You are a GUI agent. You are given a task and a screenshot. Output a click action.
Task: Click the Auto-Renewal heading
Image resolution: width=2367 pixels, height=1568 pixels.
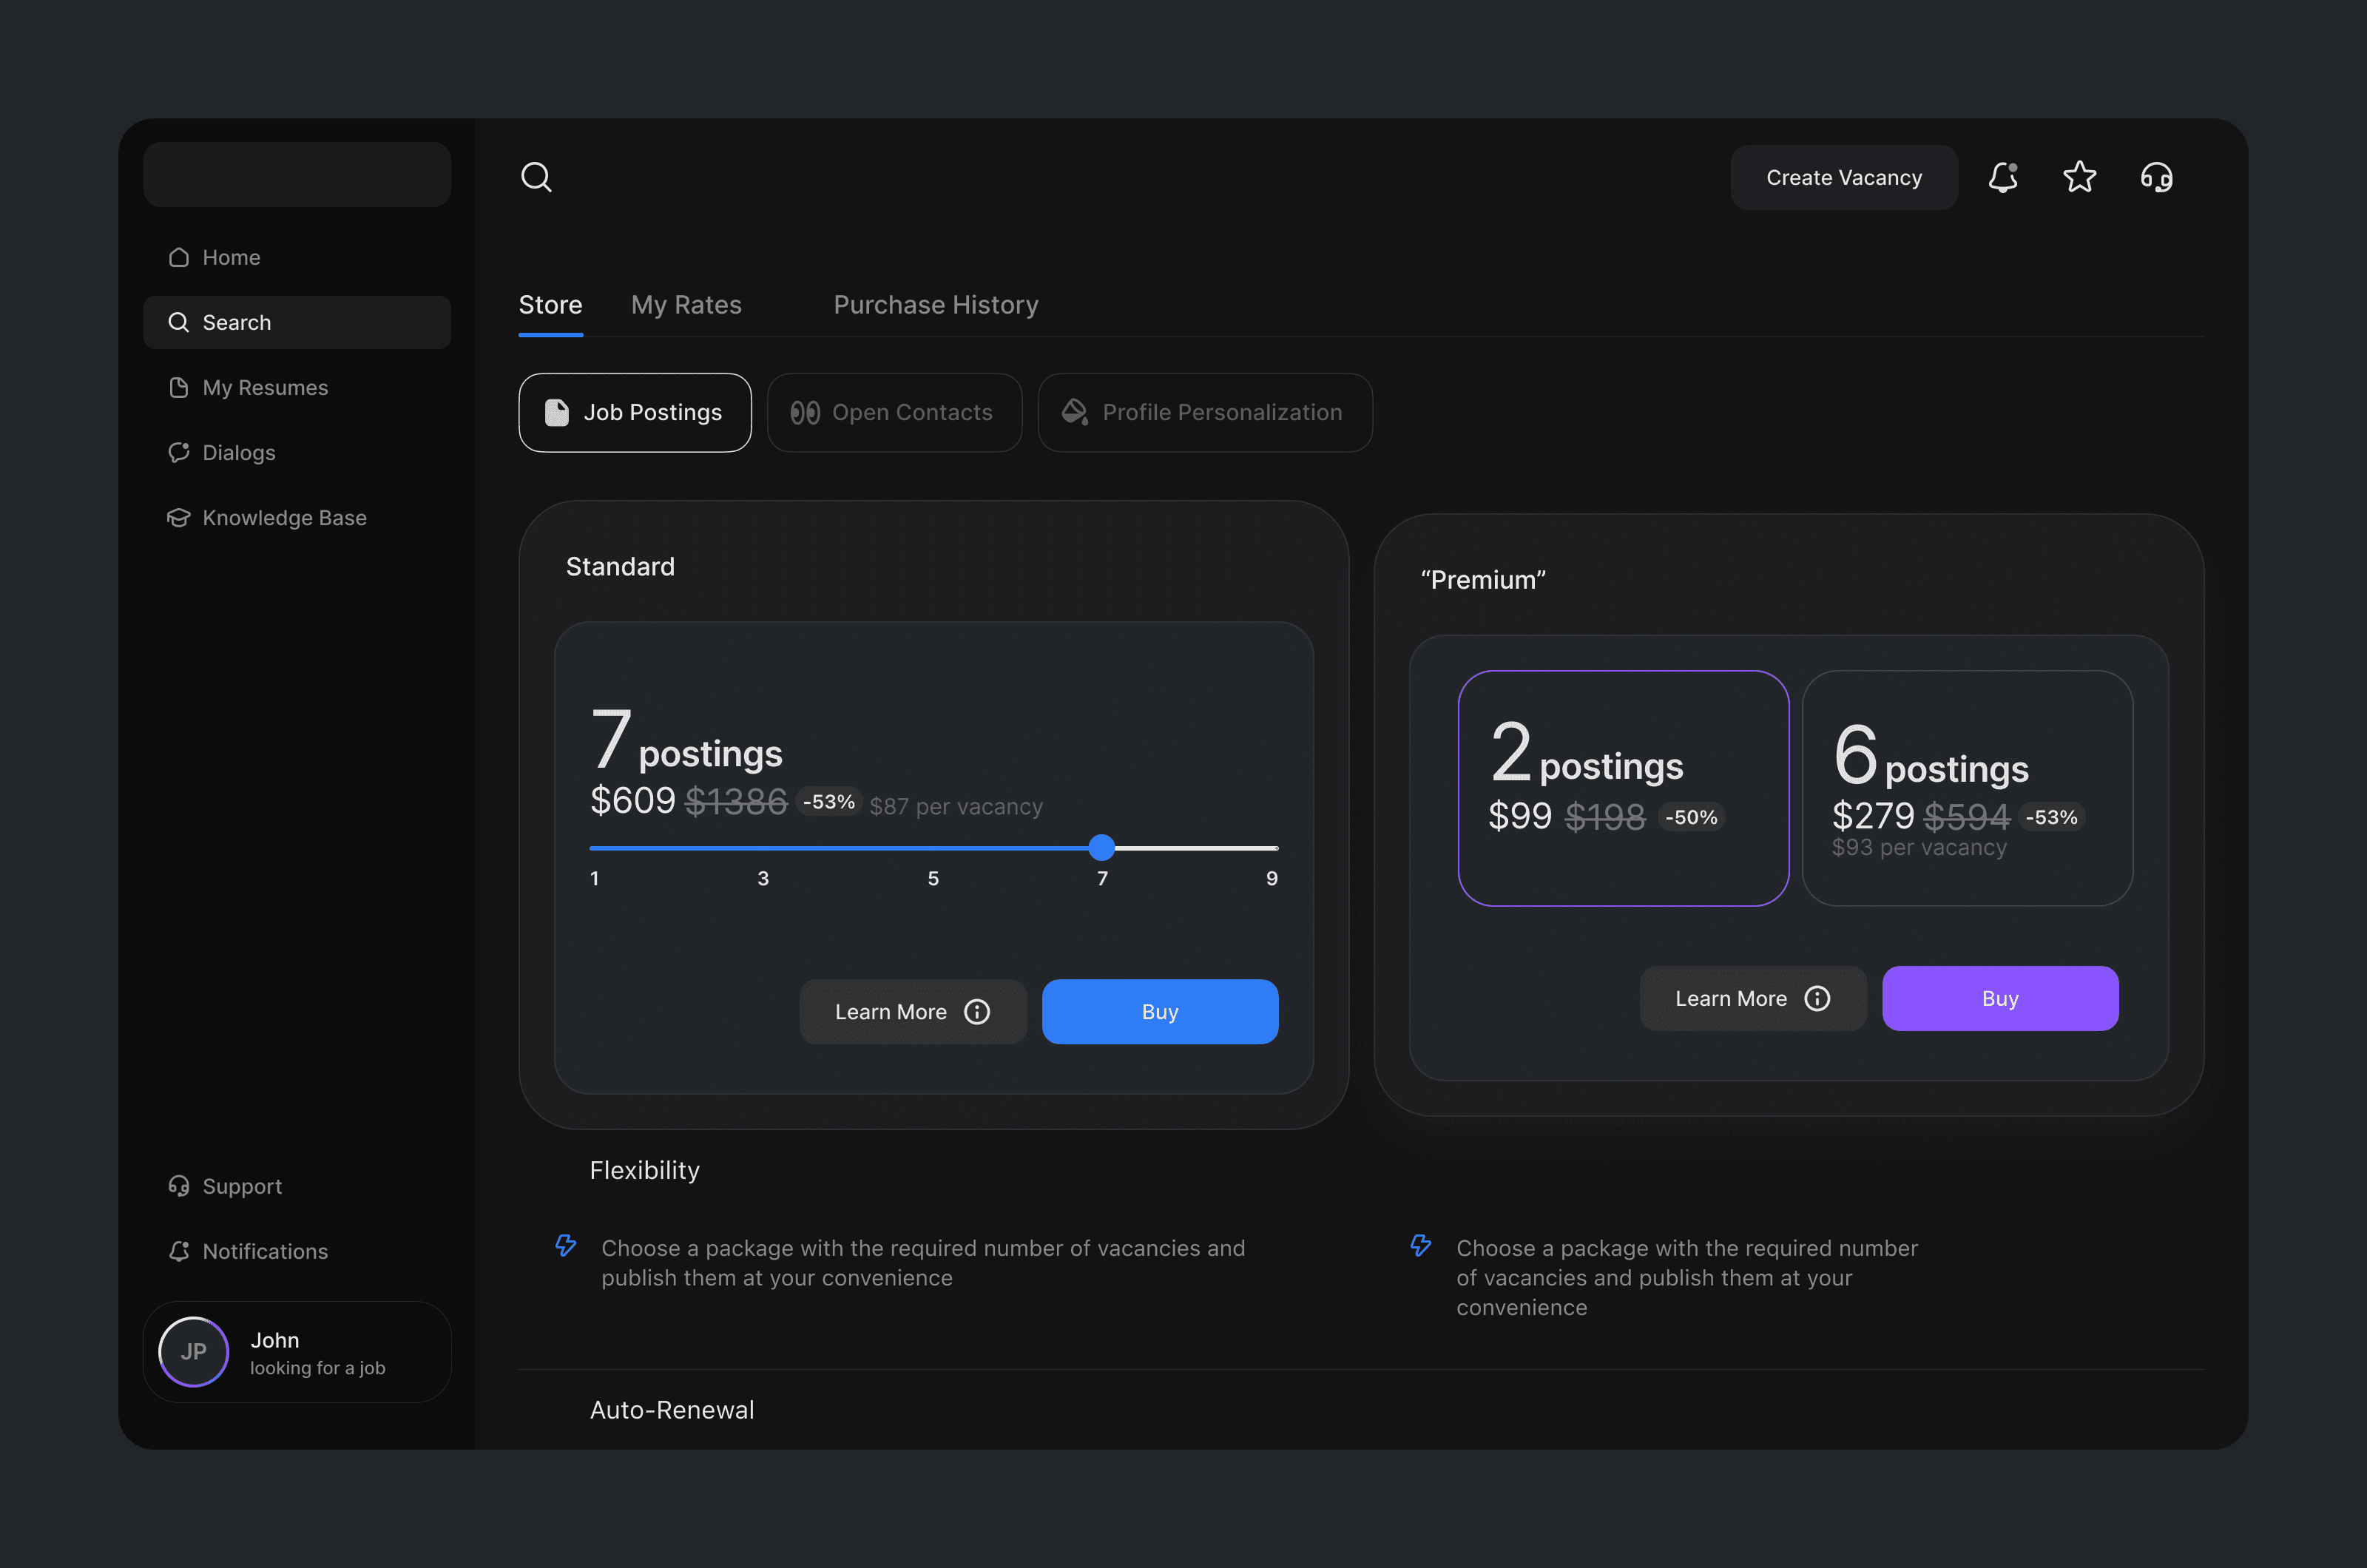pos(672,1410)
